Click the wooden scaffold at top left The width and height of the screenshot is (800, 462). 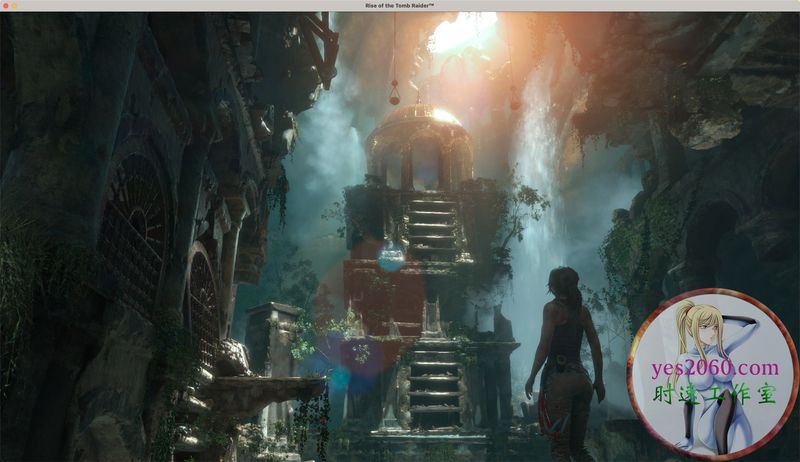[x=312, y=42]
